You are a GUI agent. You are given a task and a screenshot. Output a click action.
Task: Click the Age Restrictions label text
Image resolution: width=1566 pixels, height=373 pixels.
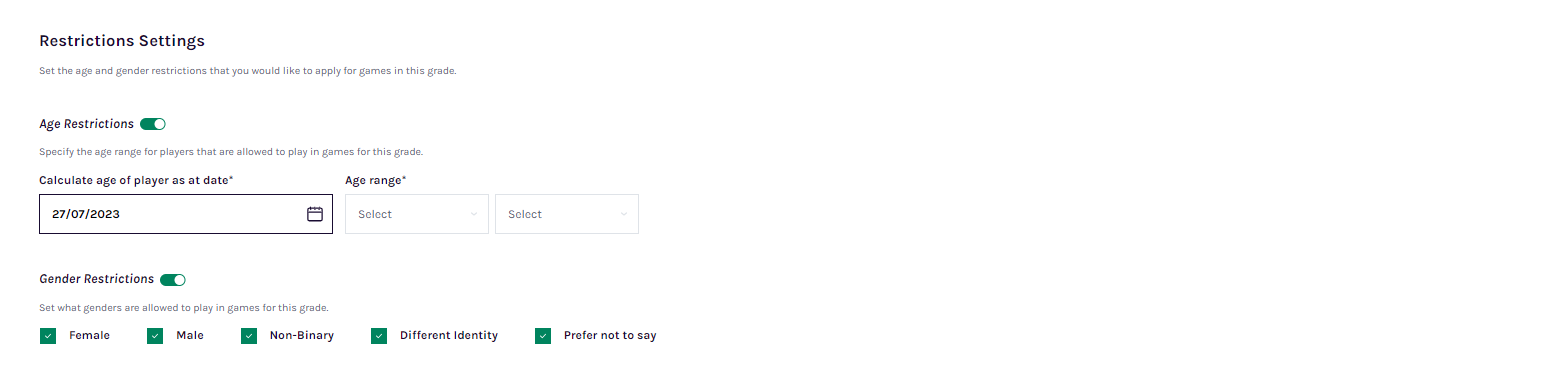click(87, 124)
